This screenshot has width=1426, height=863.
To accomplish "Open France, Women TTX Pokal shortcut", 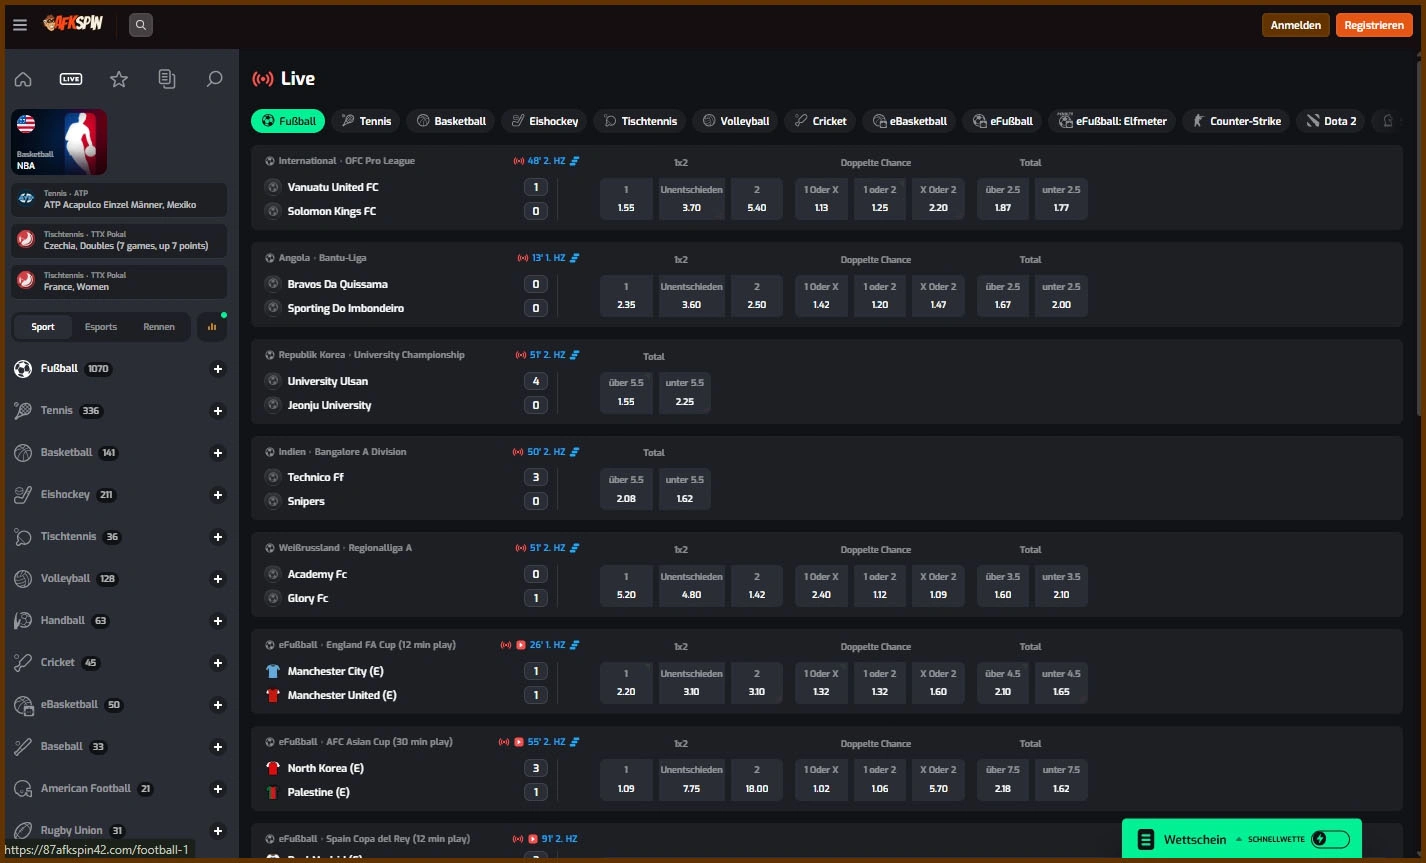I will (119, 281).
